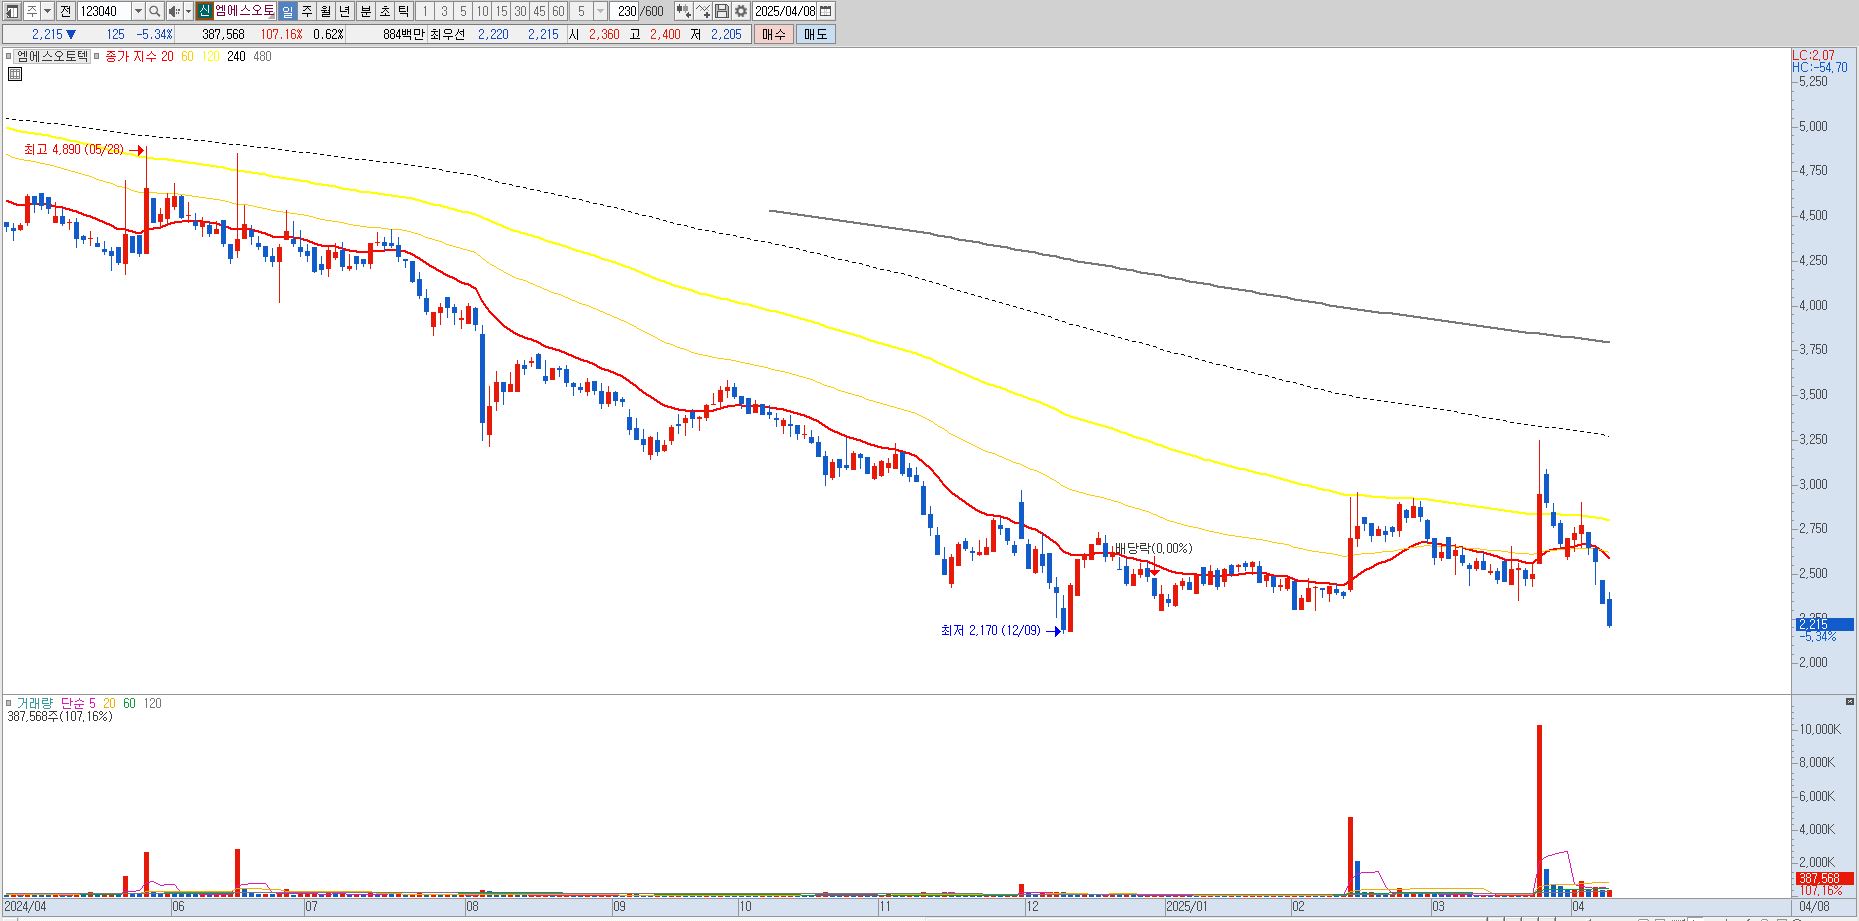Image resolution: width=1859 pixels, height=921 pixels.
Task: Toggle the square marker before 종가 지수 legend
Action: pyautogui.click(x=97, y=56)
